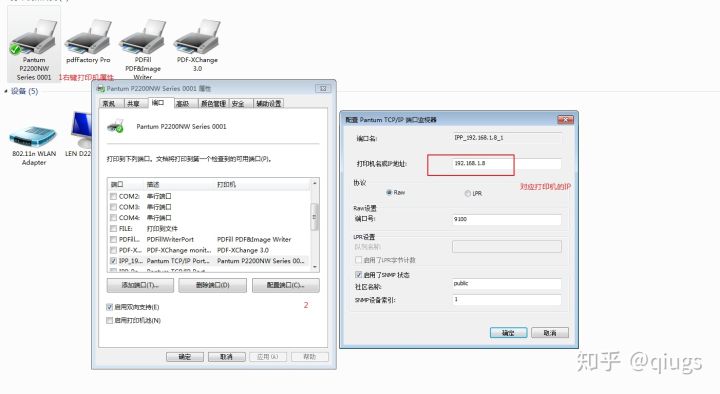Image resolution: width=720 pixels, height=394 pixels.
Task: Select the 'Pantum P2200NW Series 00..' printer cell
Action: coord(260,261)
